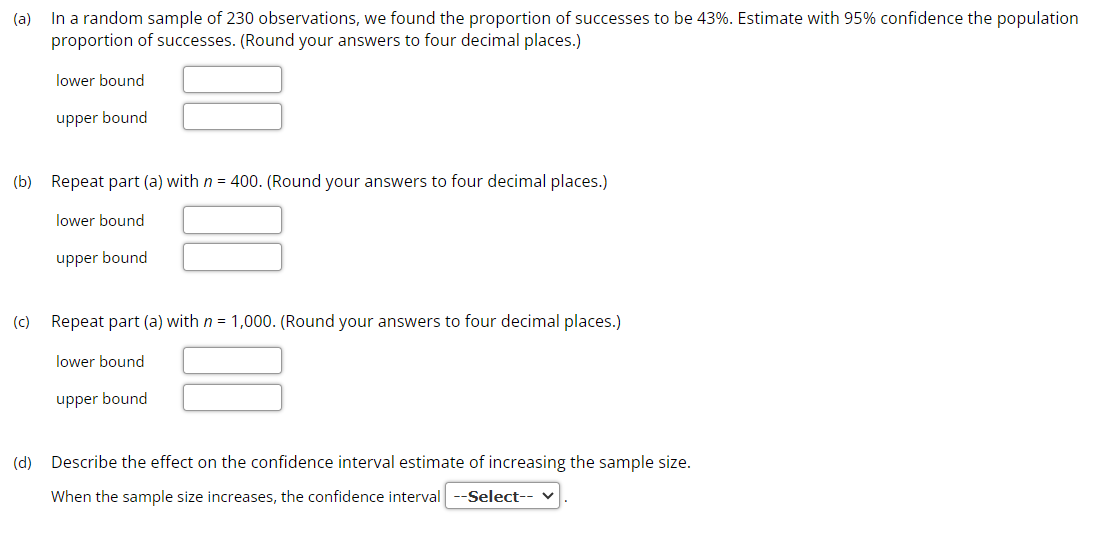Screen dimensions: 1103x552
Task: Open the --Select-- confidence interval dropdown
Action: pyautogui.click(x=502, y=496)
